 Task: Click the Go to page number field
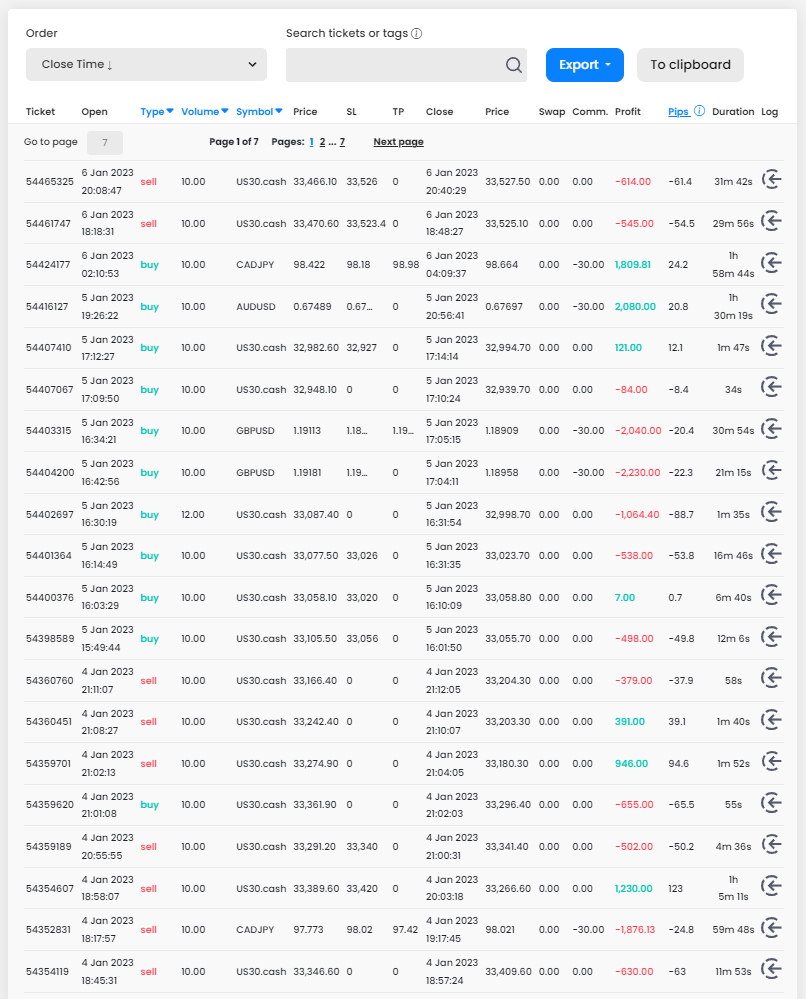pyautogui.click(x=105, y=142)
